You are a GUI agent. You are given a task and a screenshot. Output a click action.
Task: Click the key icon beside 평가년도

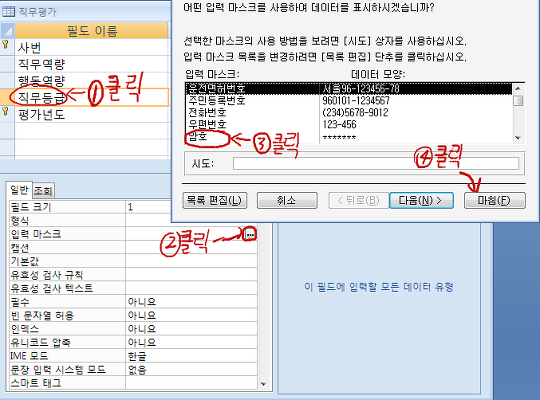[6, 111]
